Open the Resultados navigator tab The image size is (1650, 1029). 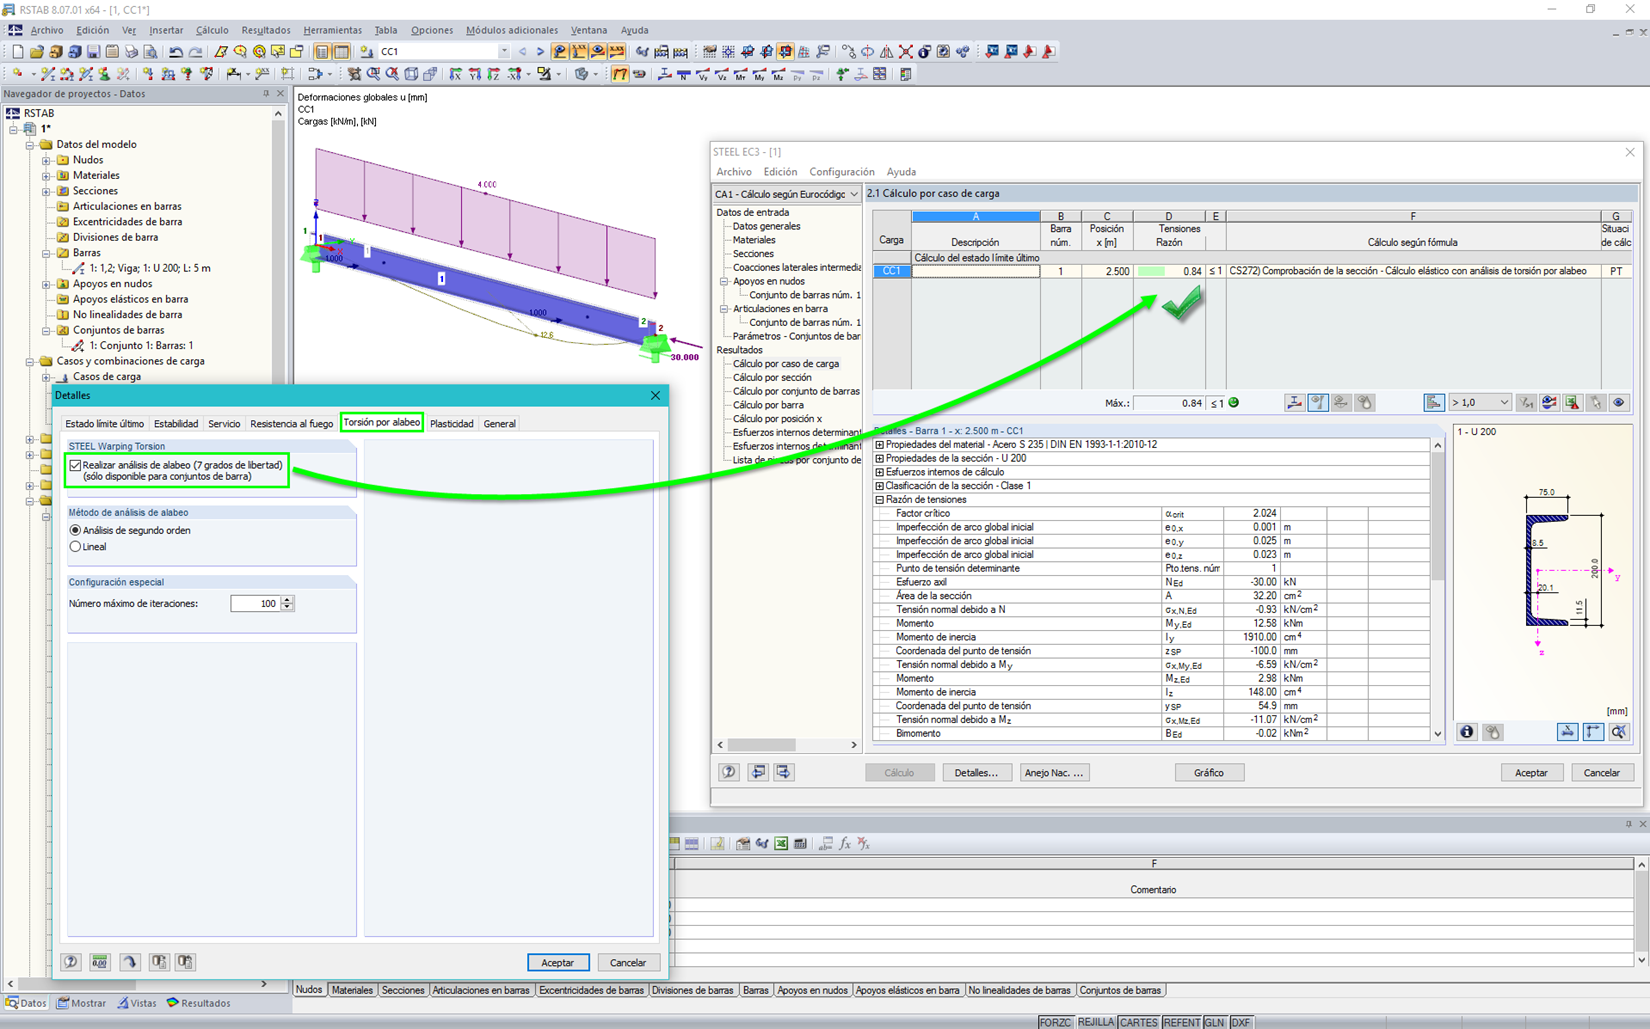198,1003
